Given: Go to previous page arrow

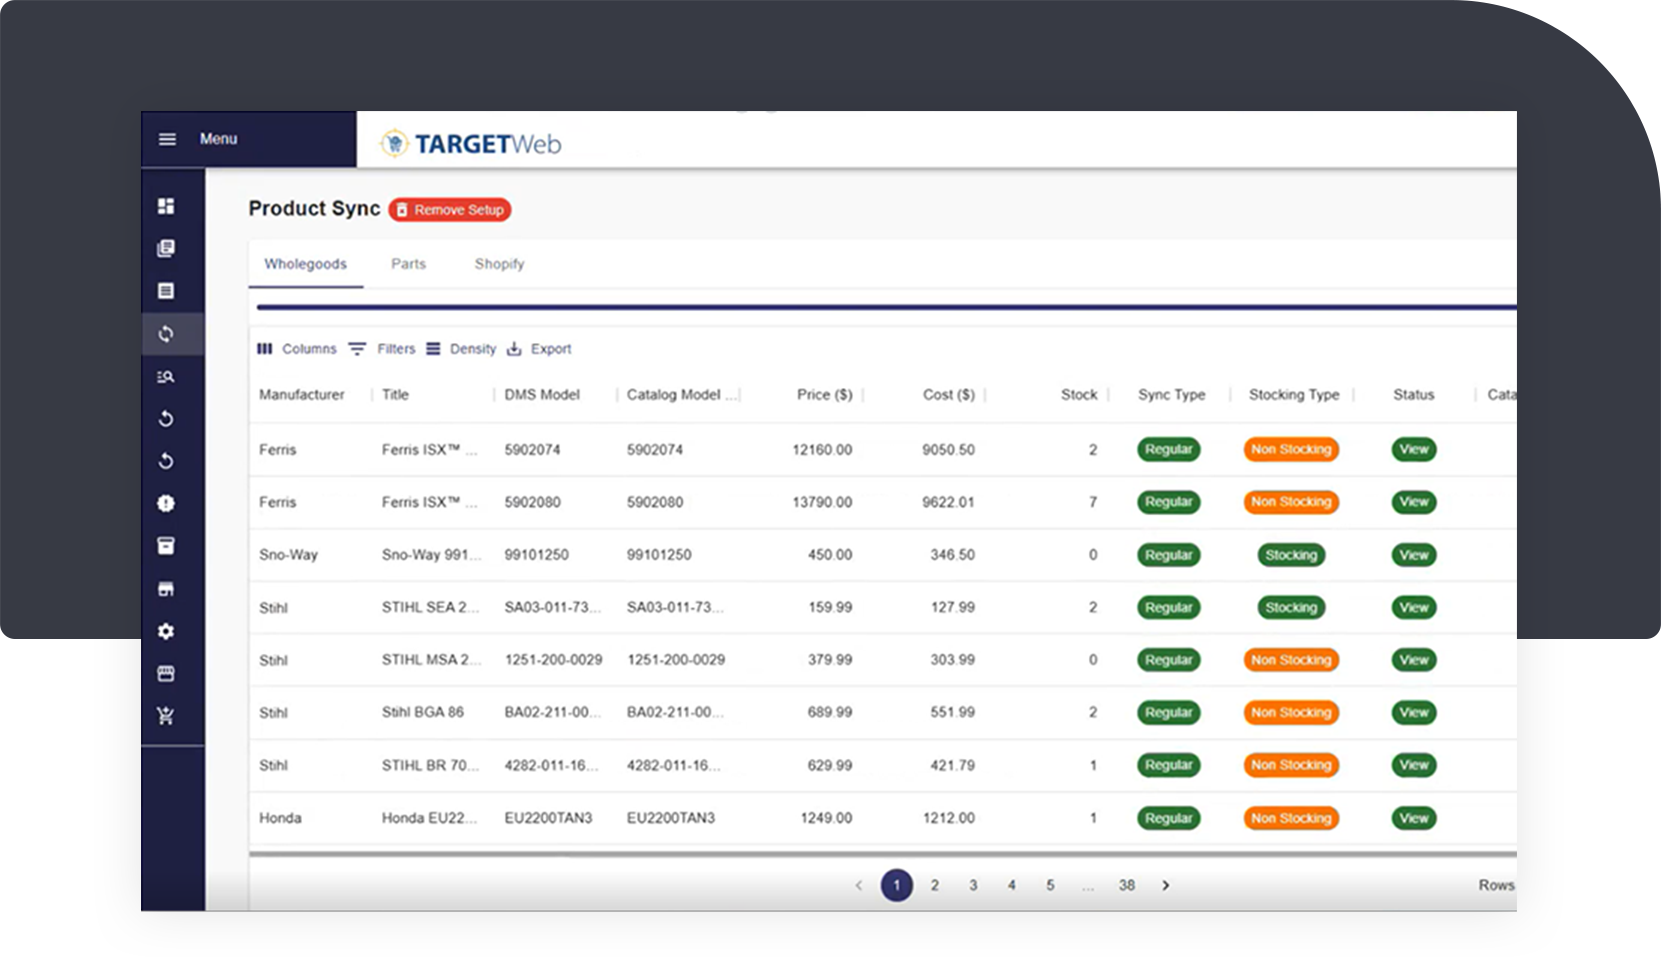Looking at the screenshot, I should pos(858,886).
